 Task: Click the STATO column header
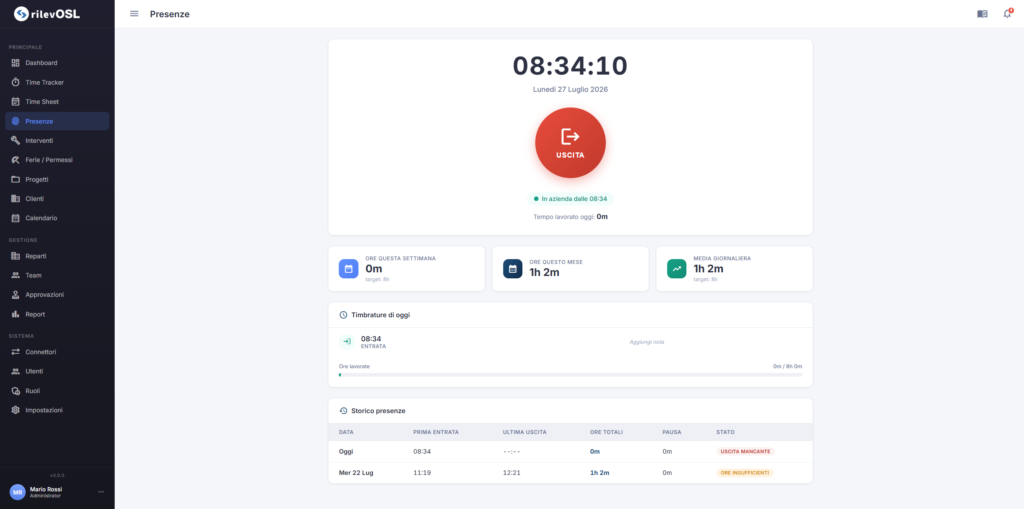tap(725, 432)
